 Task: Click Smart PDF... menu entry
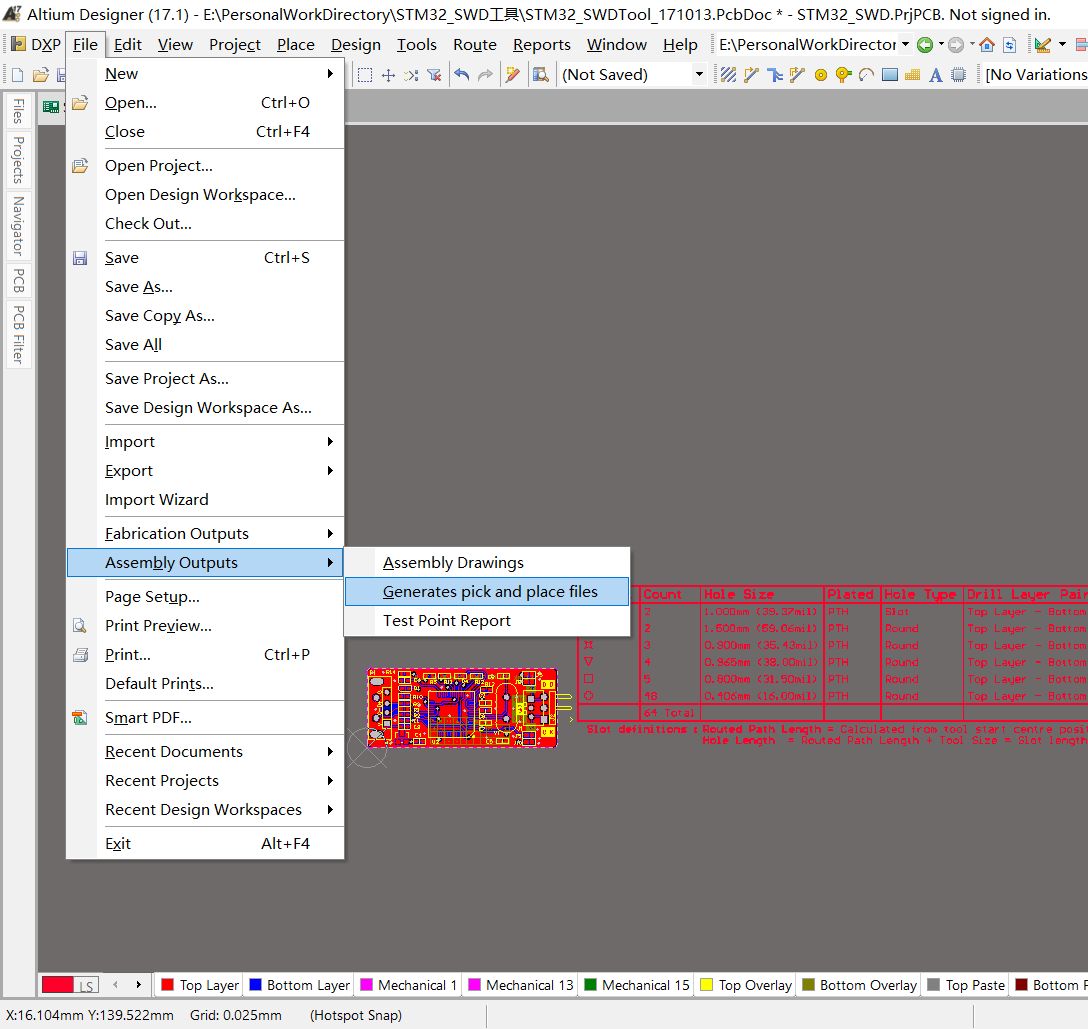205,718
